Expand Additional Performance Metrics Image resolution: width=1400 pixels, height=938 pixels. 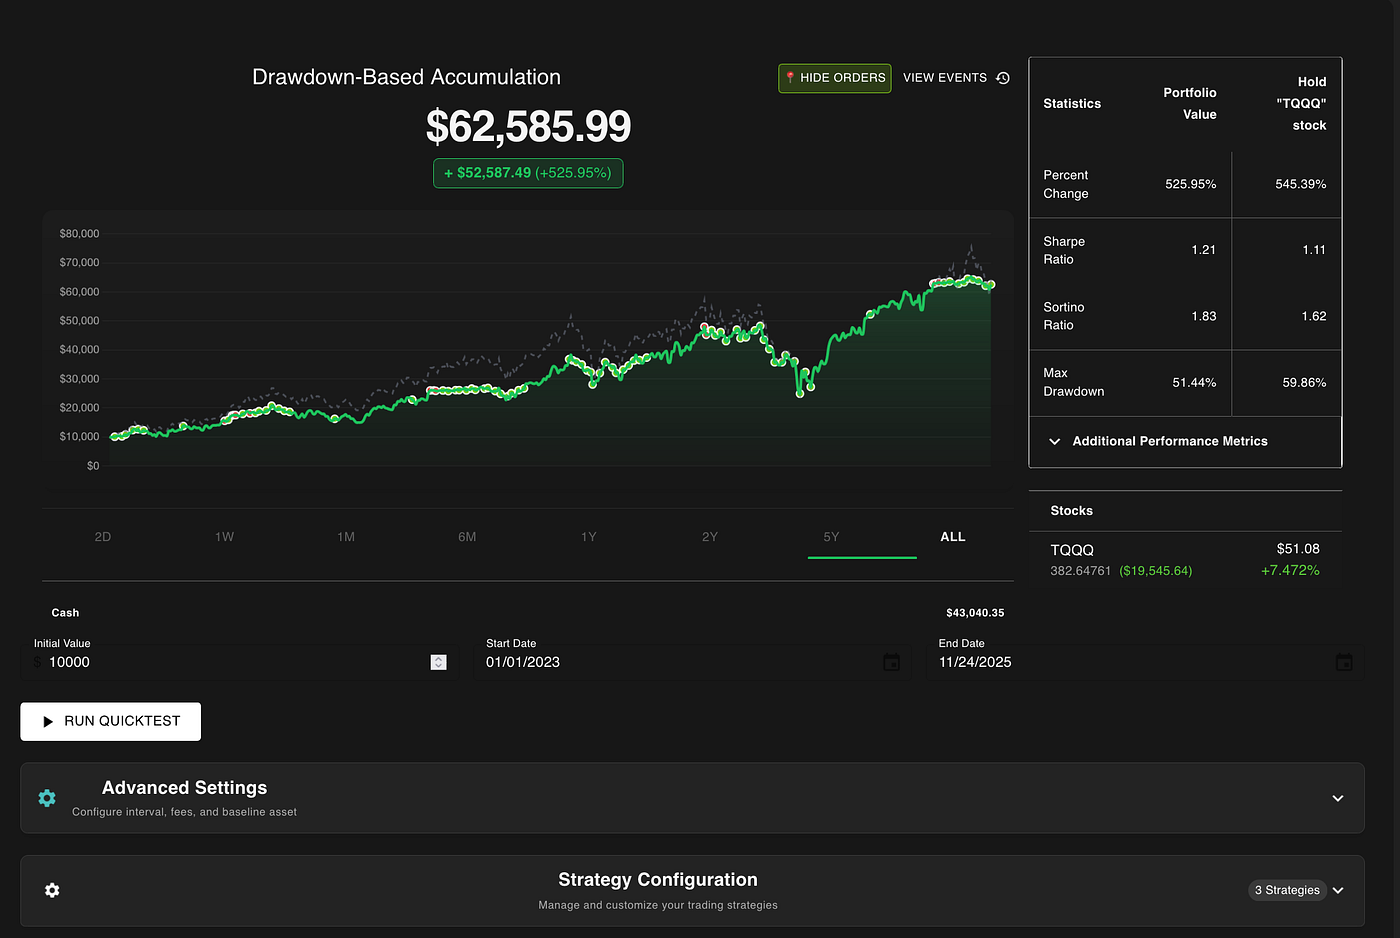pyautogui.click(x=1185, y=441)
